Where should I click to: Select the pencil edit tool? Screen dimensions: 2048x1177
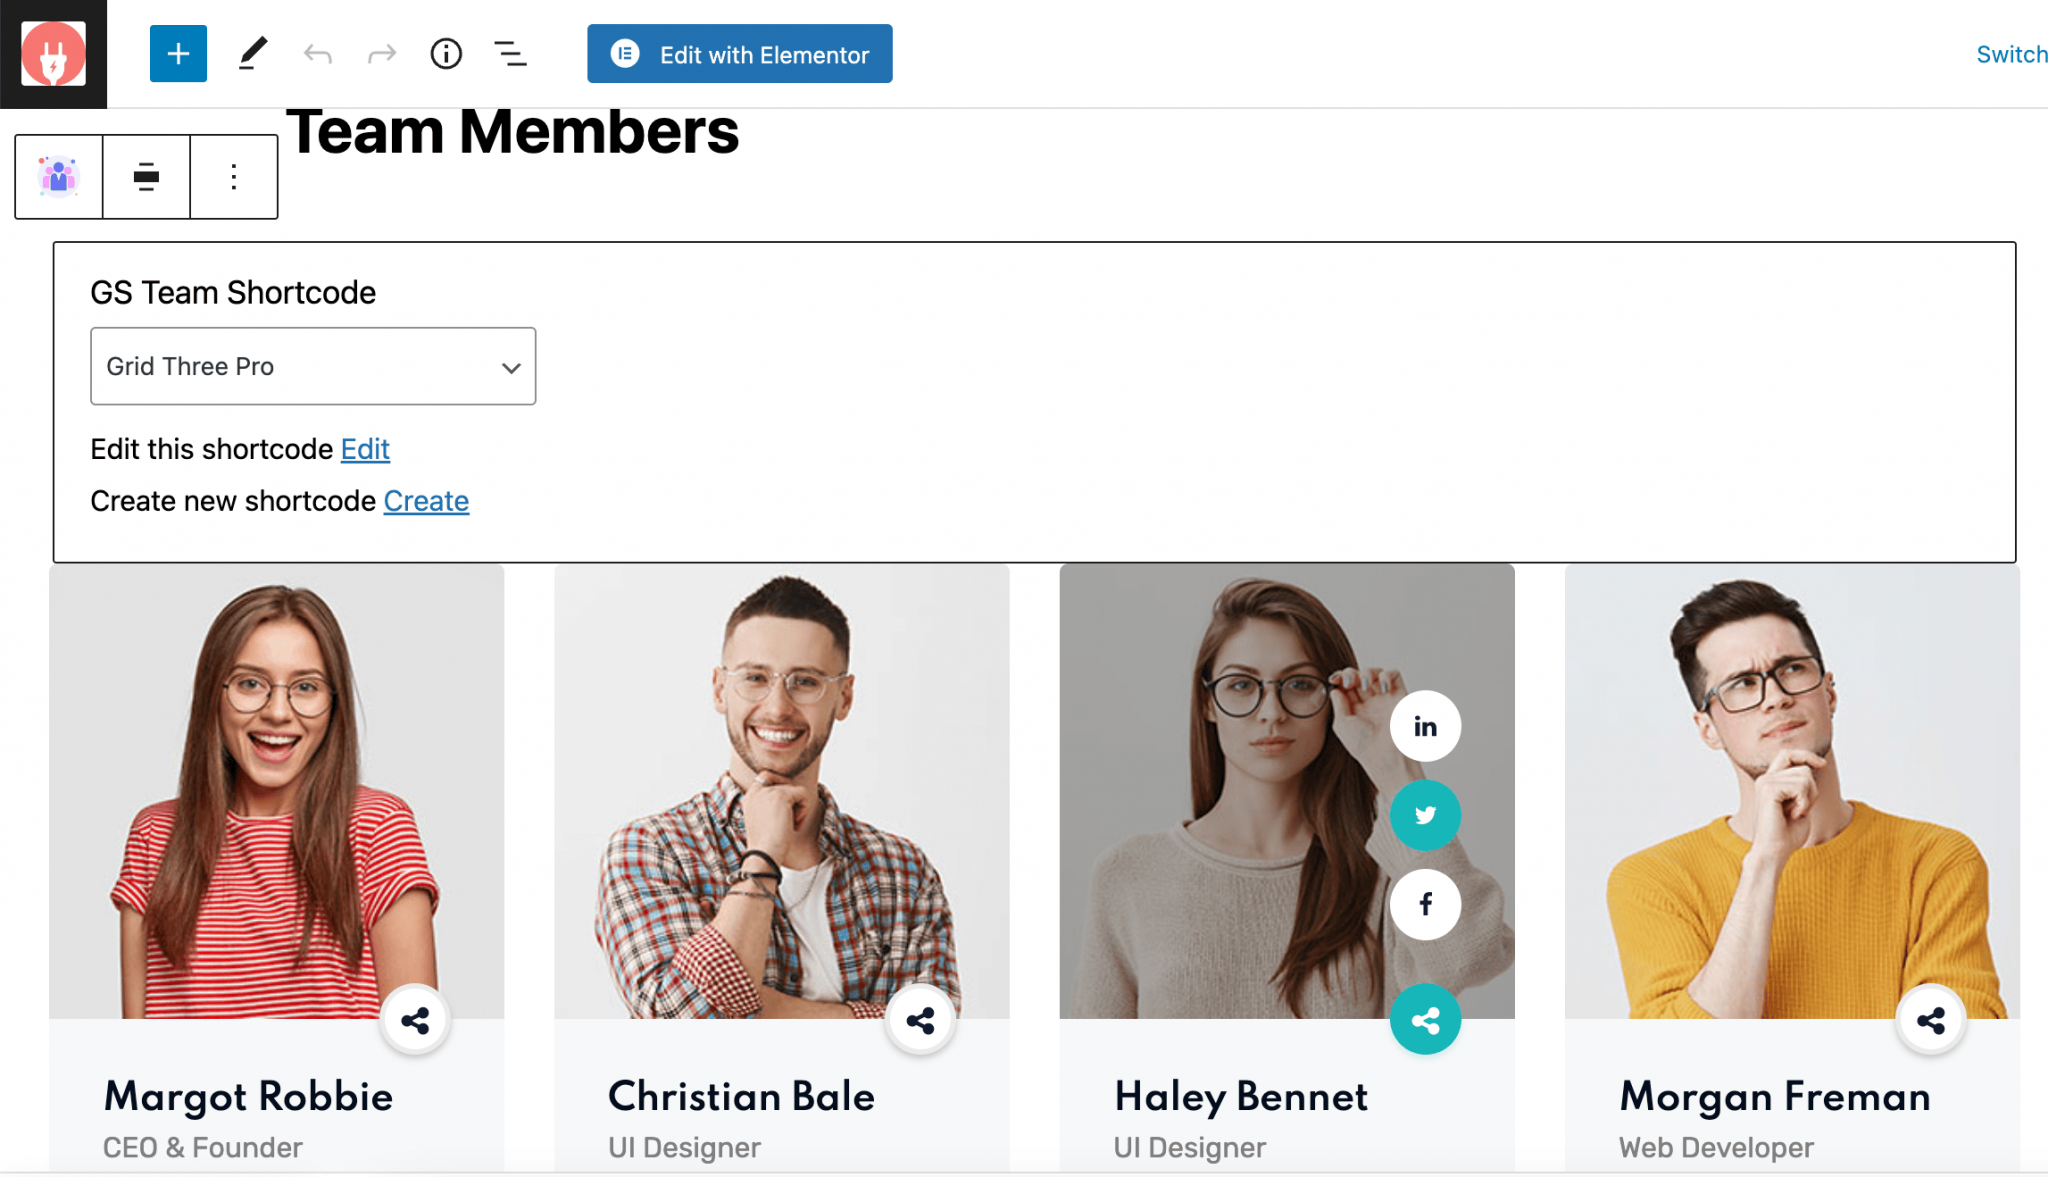click(253, 54)
